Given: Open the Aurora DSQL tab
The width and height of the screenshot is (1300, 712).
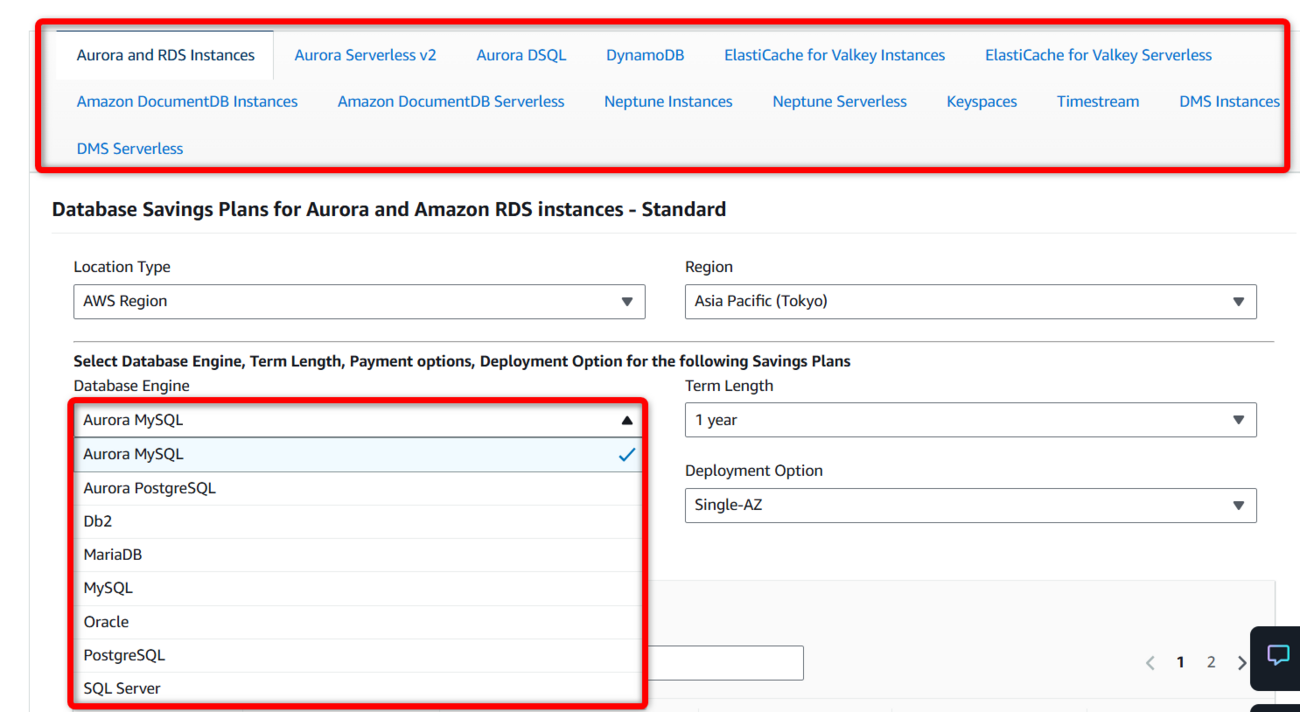Looking at the screenshot, I should pyautogui.click(x=521, y=55).
